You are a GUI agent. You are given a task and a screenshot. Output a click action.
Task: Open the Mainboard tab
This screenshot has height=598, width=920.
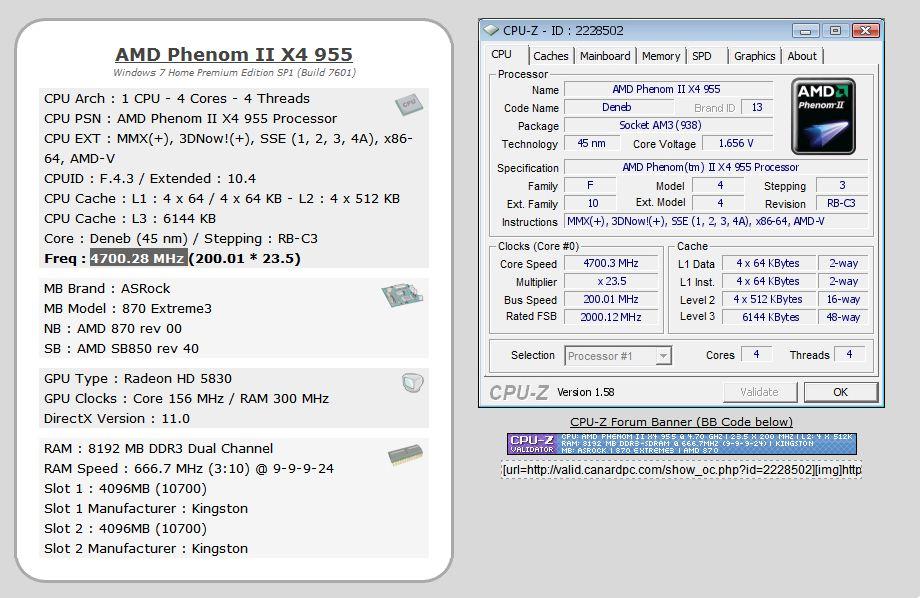605,56
